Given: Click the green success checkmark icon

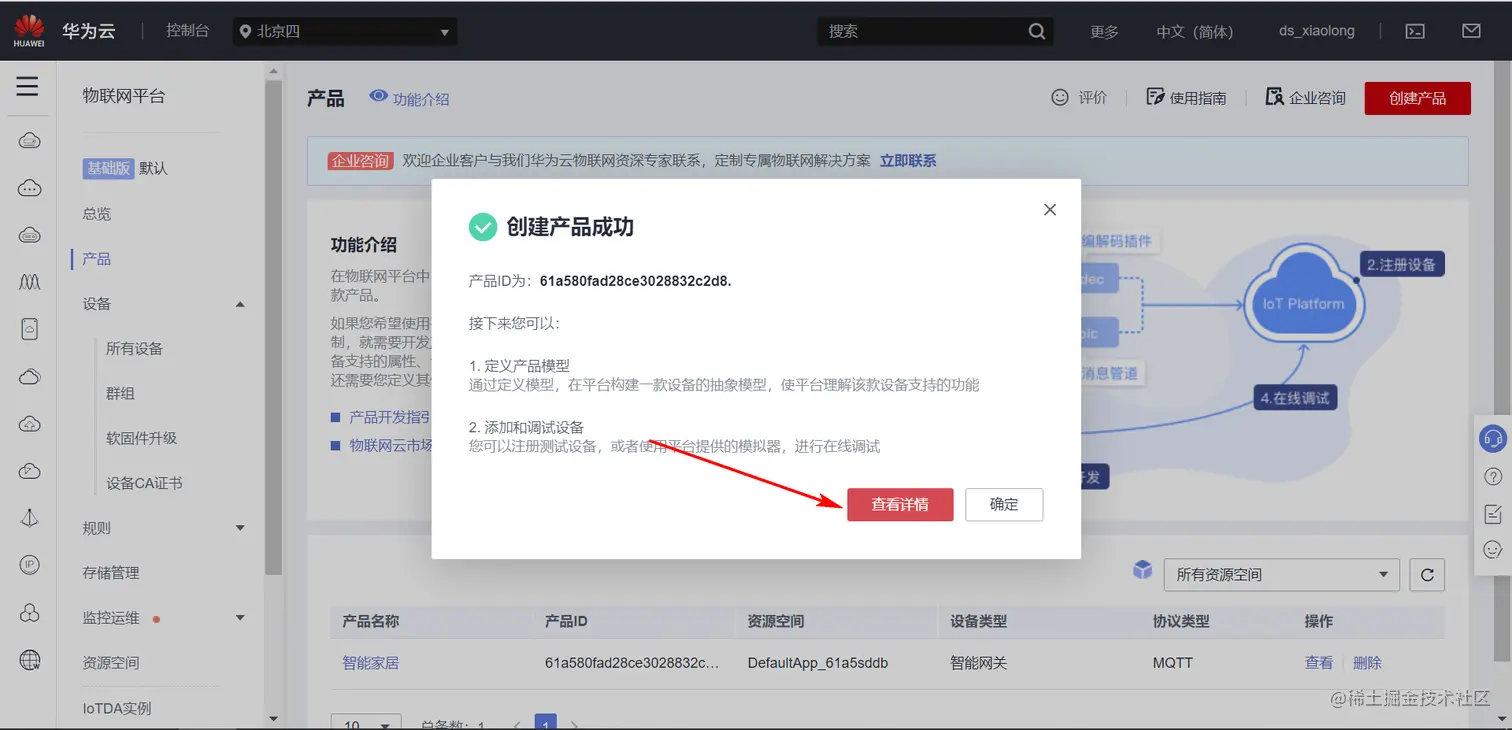Looking at the screenshot, I should point(483,227).
